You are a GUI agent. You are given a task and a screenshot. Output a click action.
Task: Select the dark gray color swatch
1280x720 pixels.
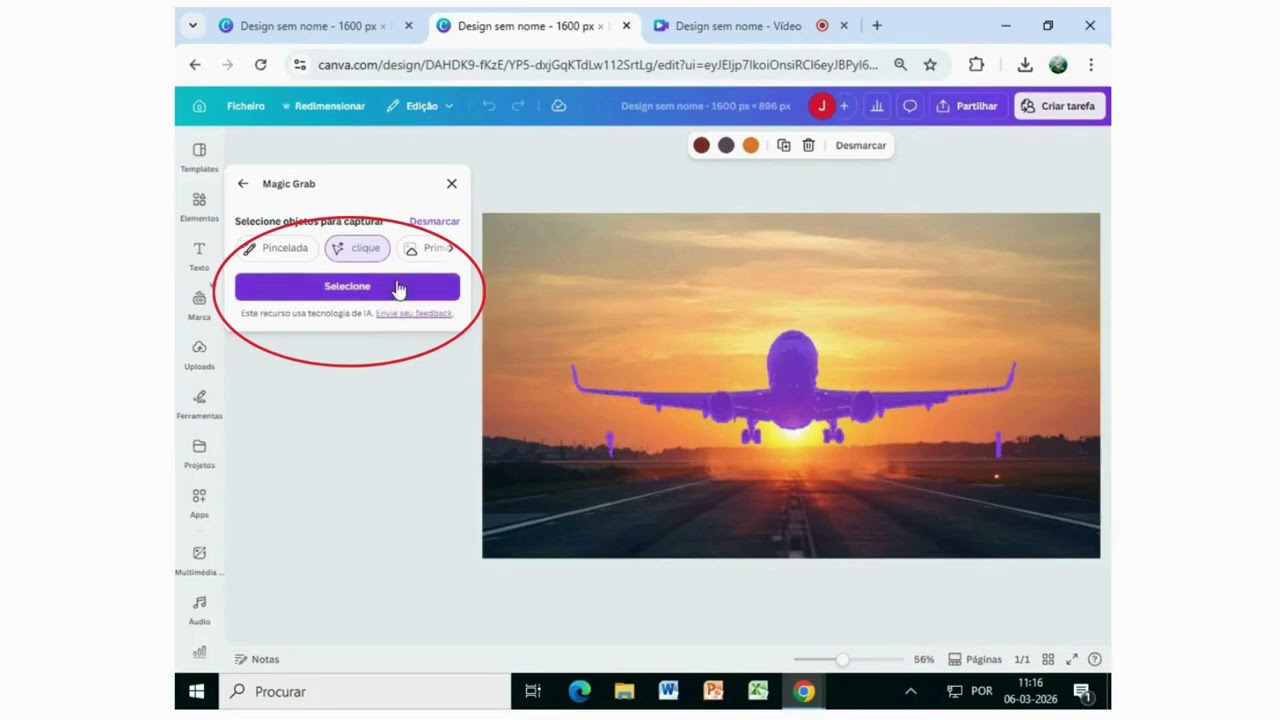click(726, 145)
